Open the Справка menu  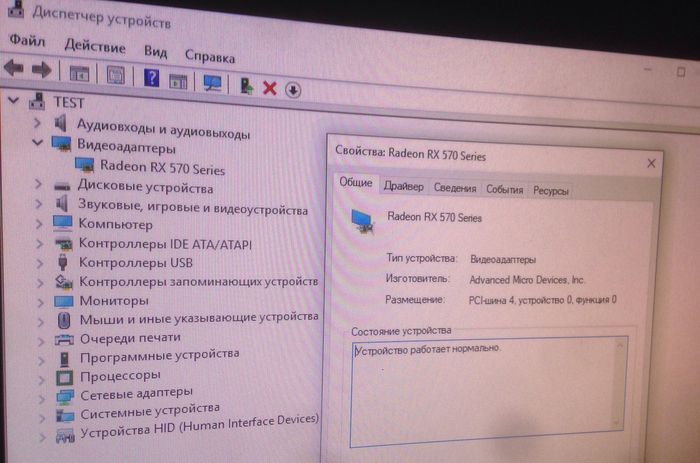coord(210,56)
